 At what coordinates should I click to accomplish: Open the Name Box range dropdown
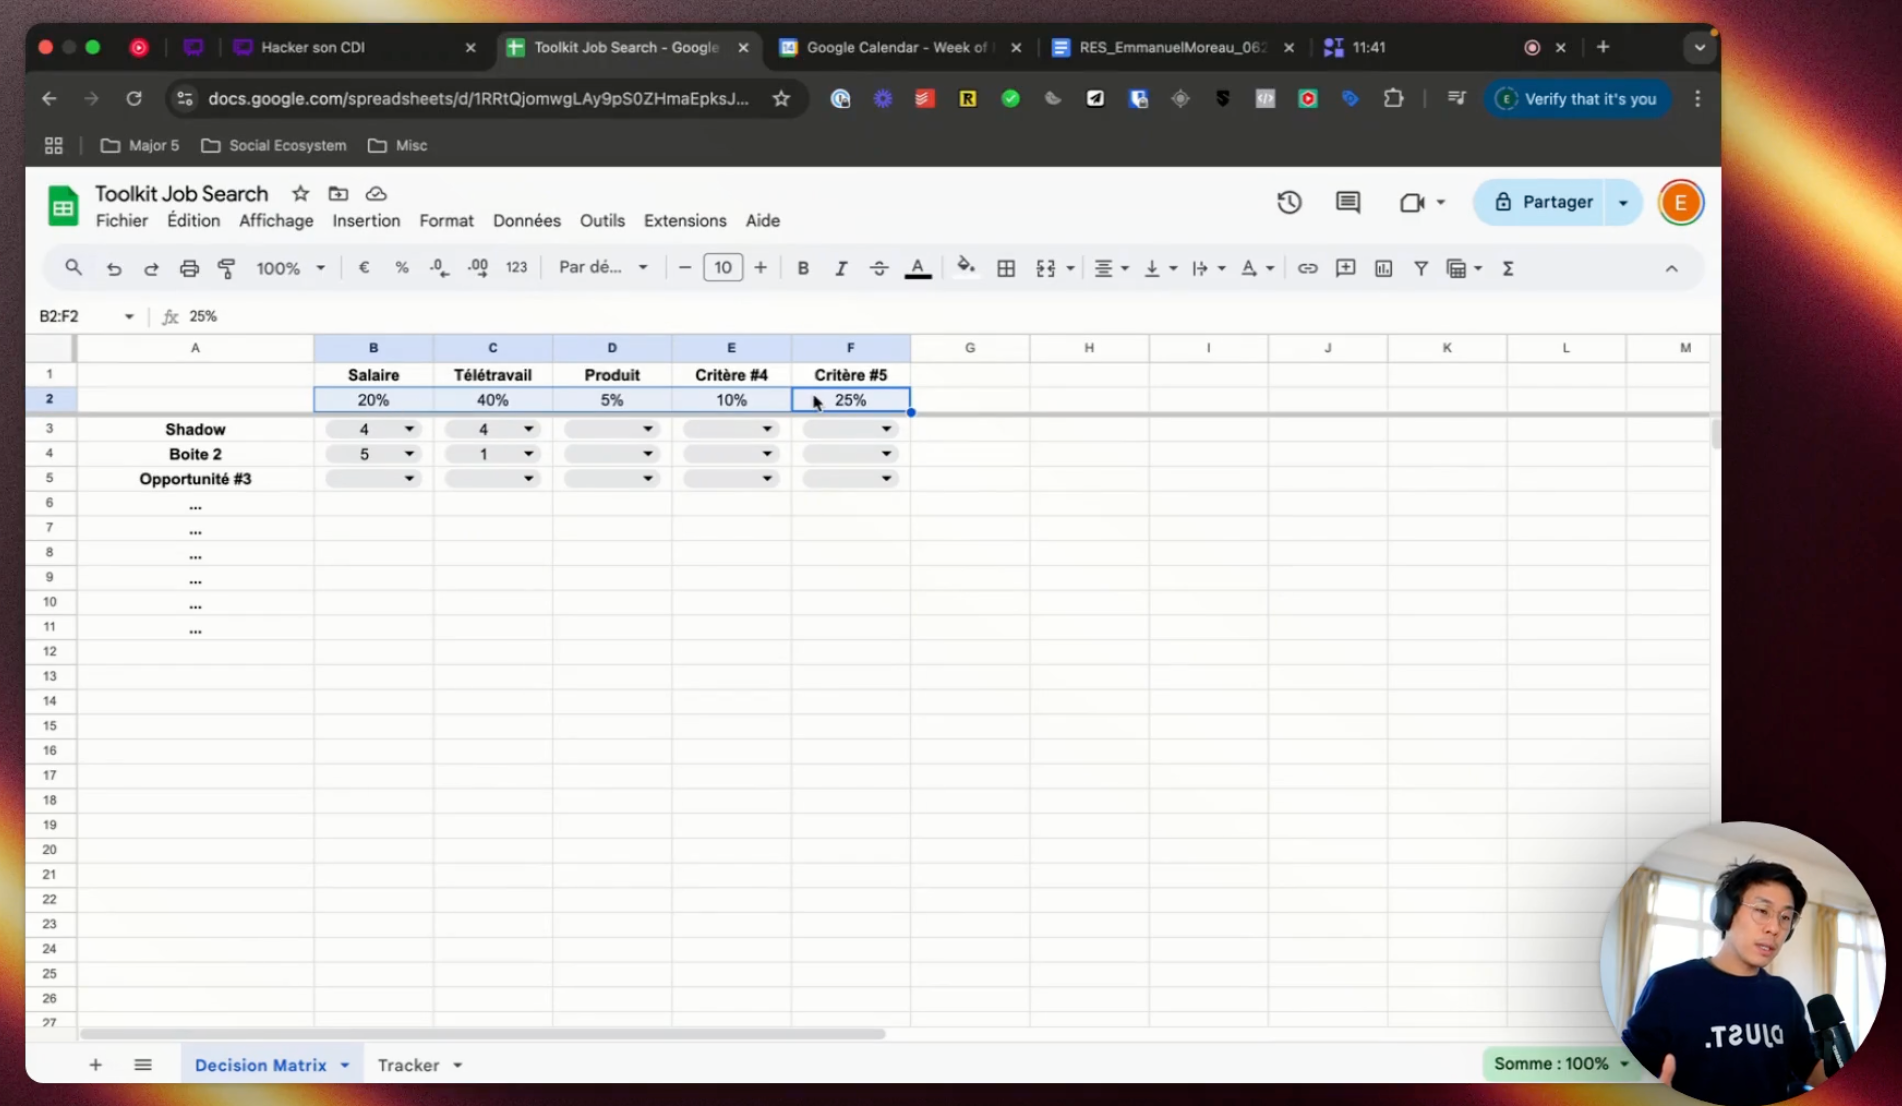coord(129,316)
